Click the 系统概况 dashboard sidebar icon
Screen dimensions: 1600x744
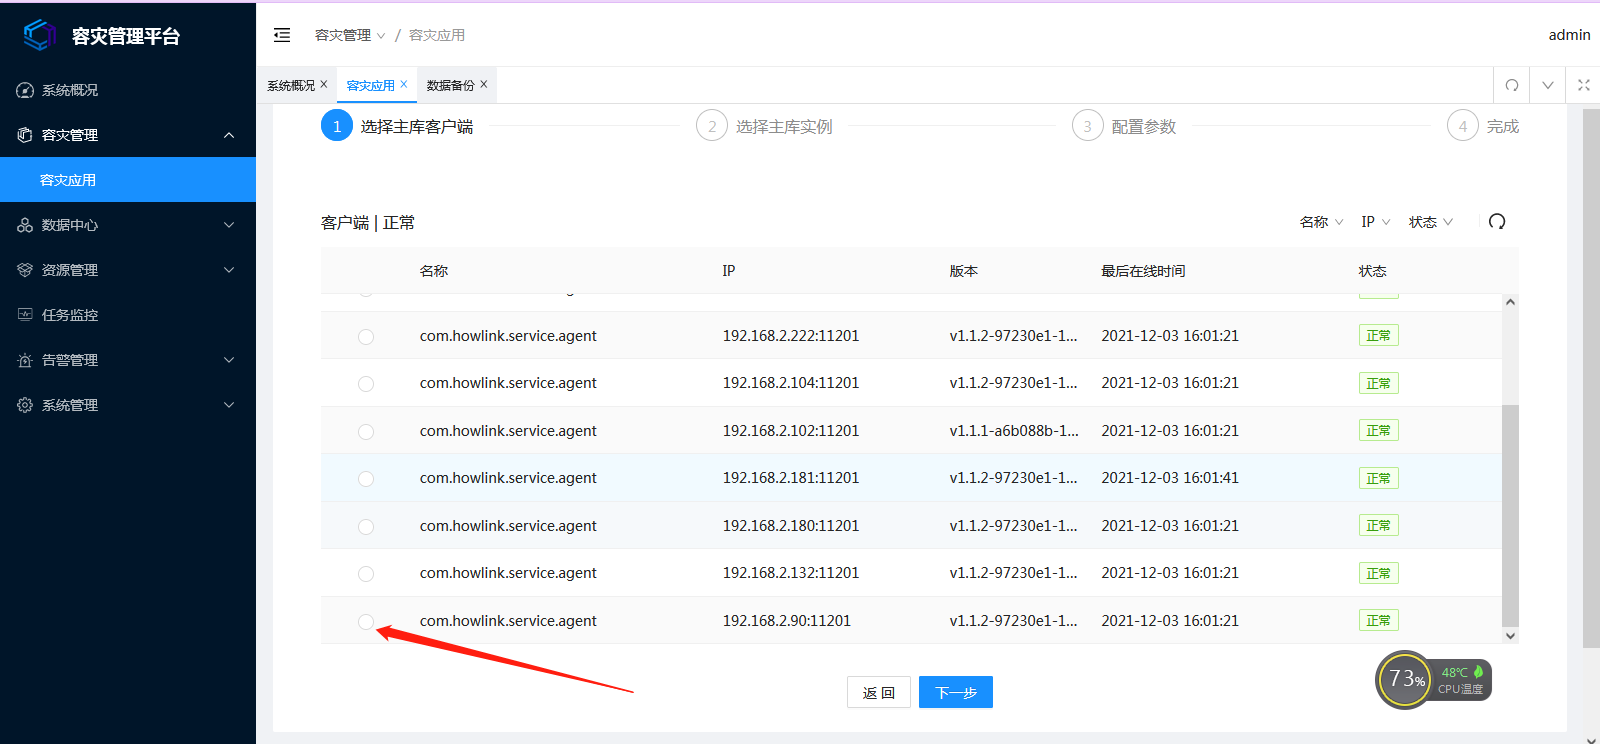pos(25,90)
